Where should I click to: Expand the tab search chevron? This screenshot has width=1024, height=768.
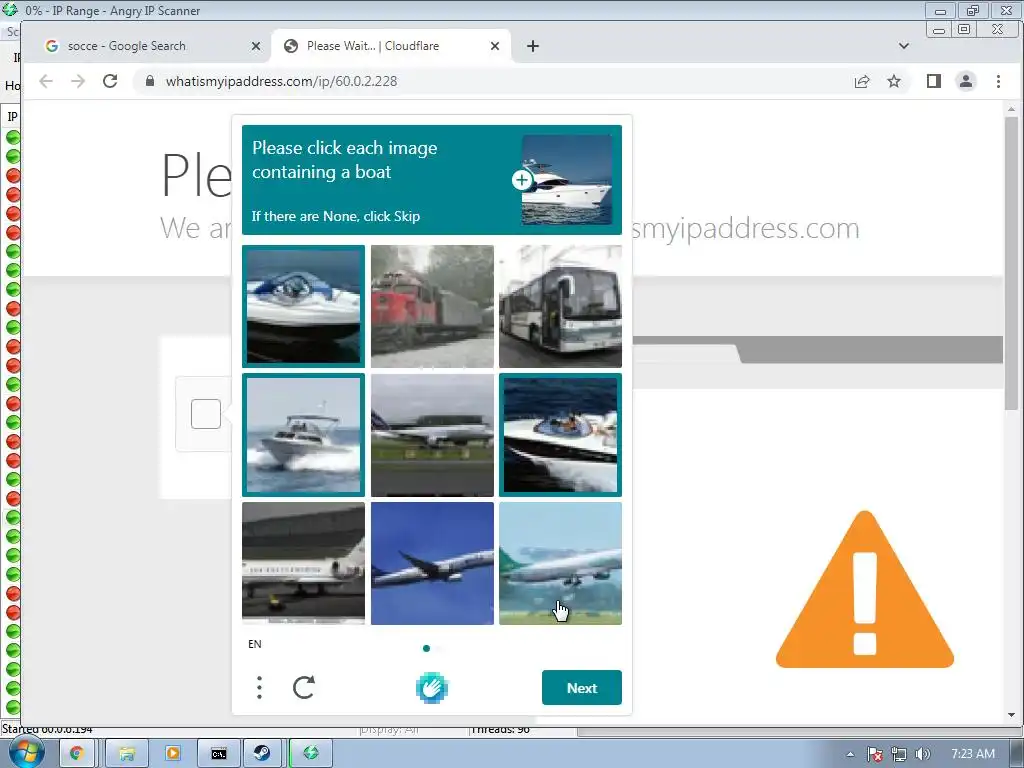pyautogui.click(x=904, y=46)
